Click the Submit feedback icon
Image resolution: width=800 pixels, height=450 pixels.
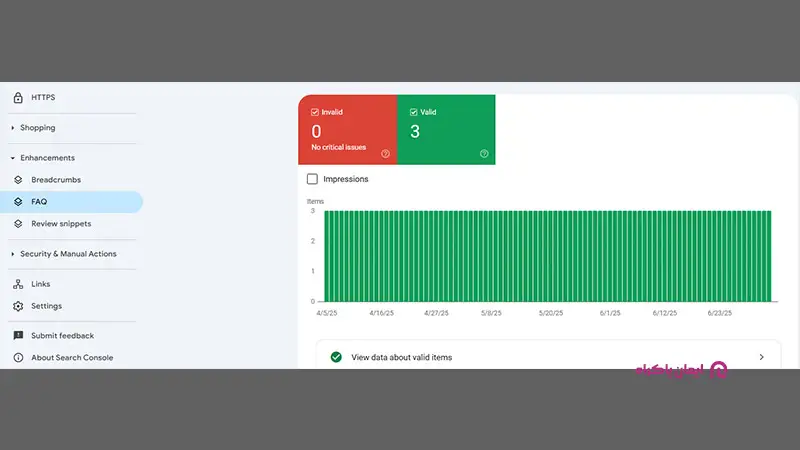(x=18, y=336)
